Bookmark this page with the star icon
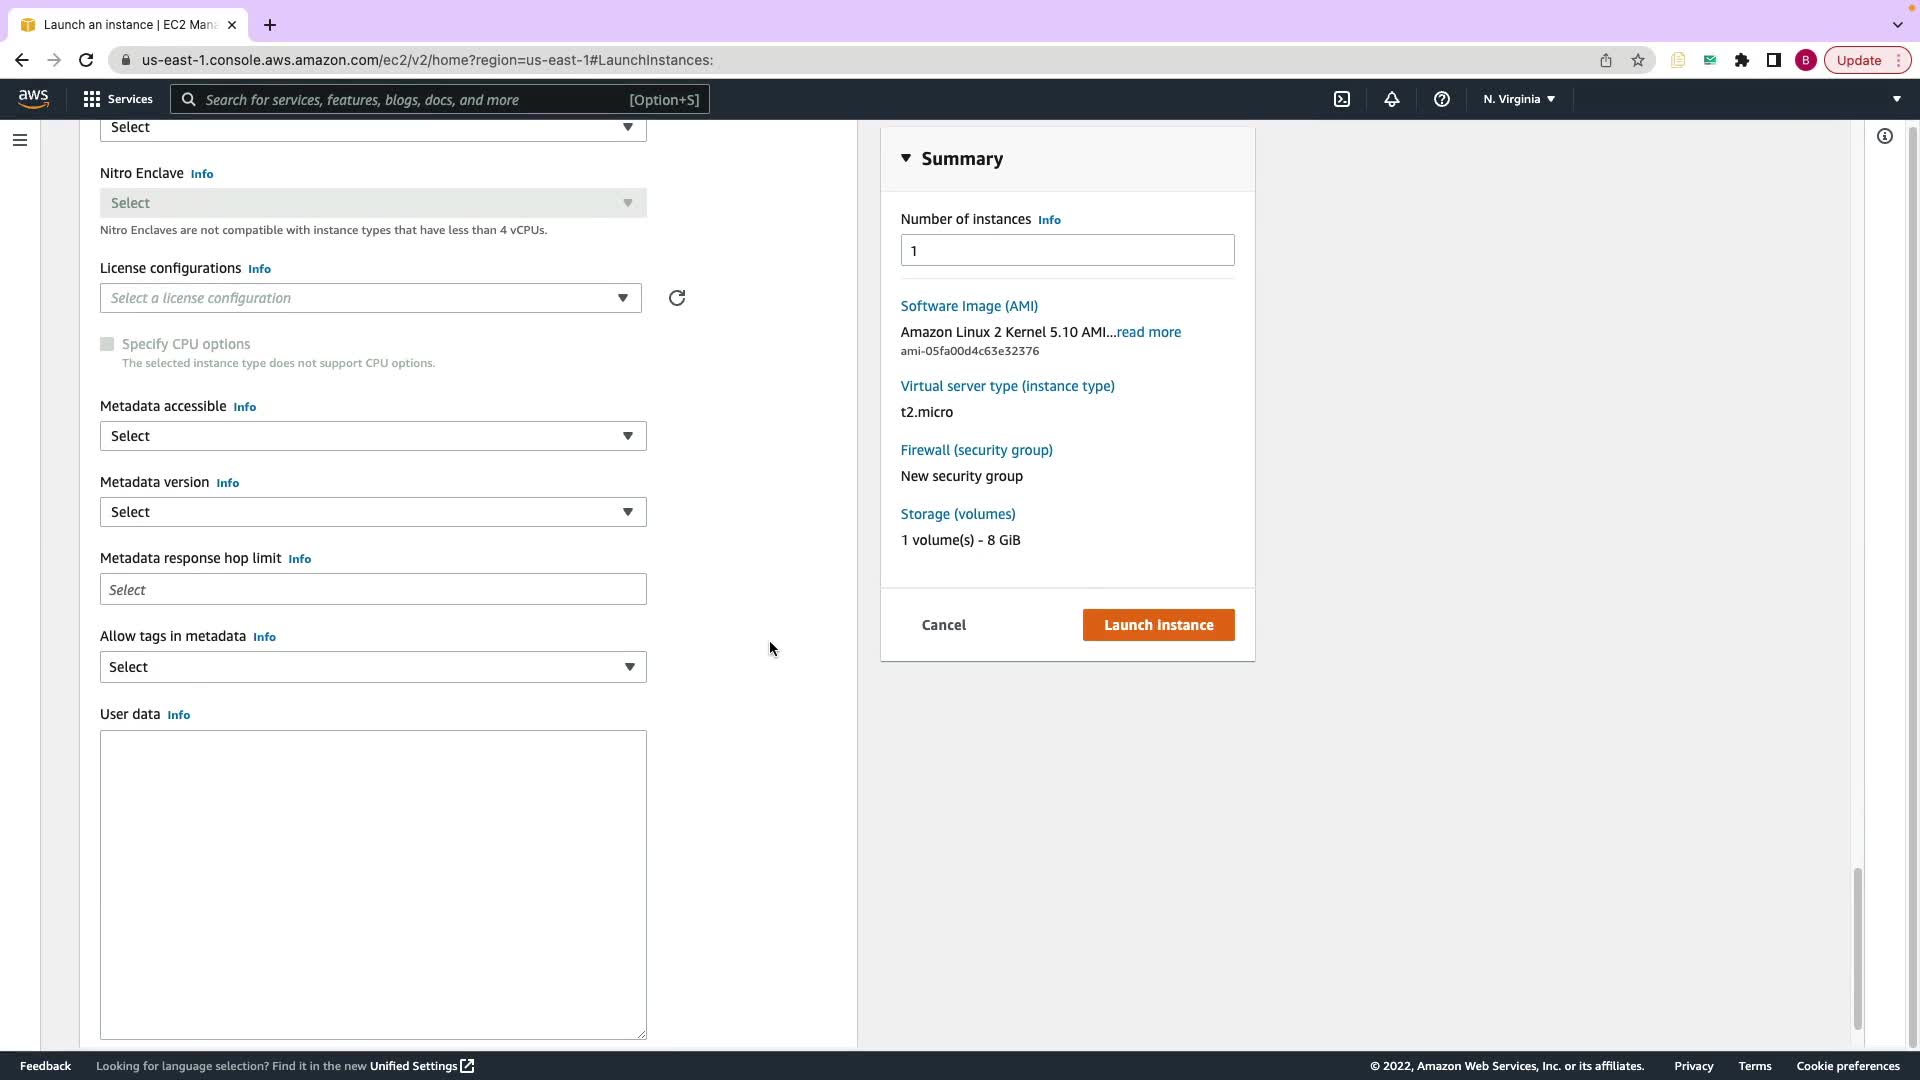 [1637, 60]
